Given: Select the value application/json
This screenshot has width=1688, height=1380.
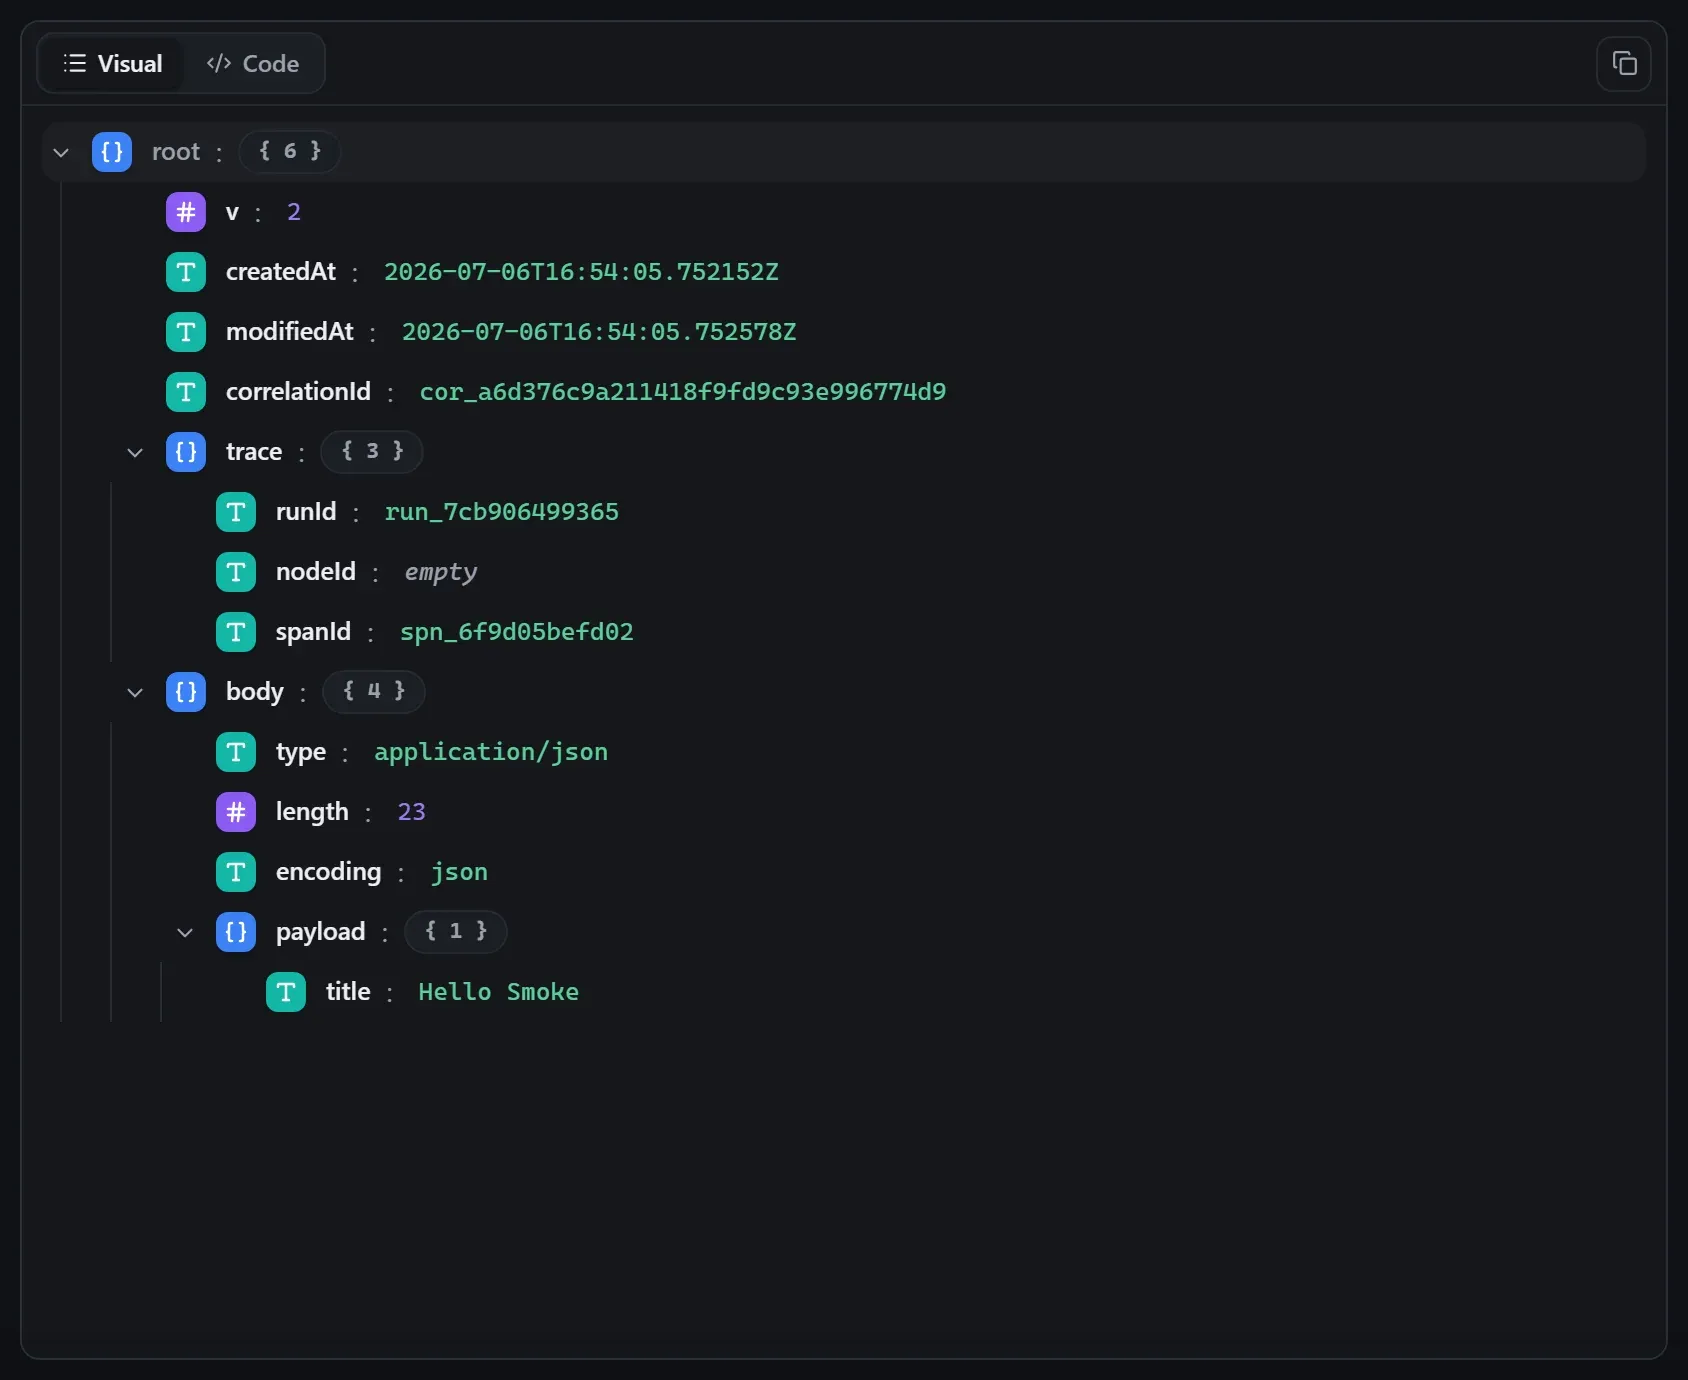Looking at the screenshot, I should tap(491, 752).
